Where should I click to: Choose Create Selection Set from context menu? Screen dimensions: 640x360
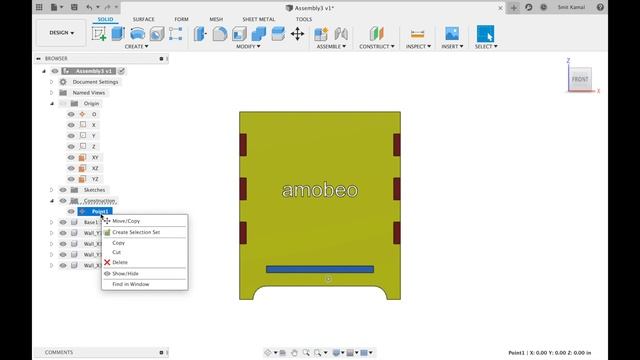(x=145, y=232)
